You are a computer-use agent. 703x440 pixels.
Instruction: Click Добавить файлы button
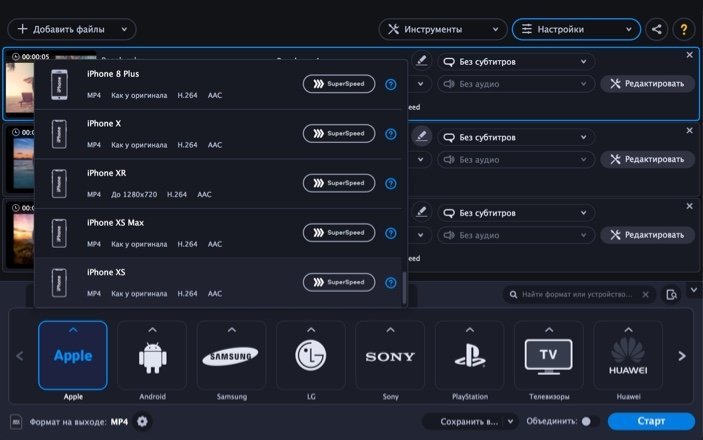pyautogui.click(x=71, y=29)
